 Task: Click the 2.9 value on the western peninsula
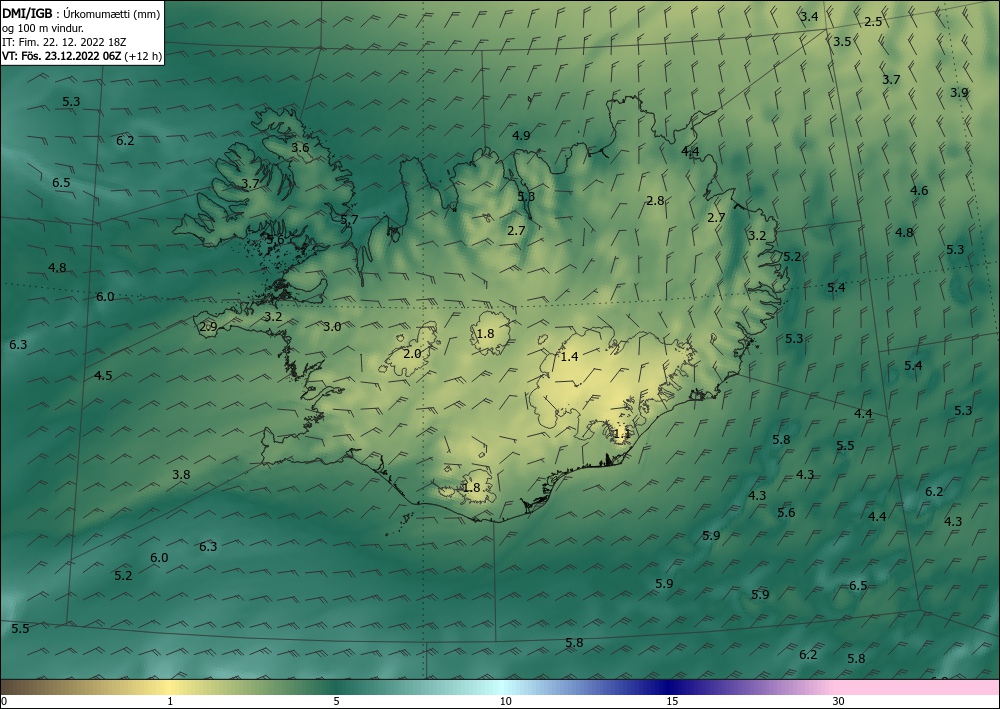[x=209, y=327]
